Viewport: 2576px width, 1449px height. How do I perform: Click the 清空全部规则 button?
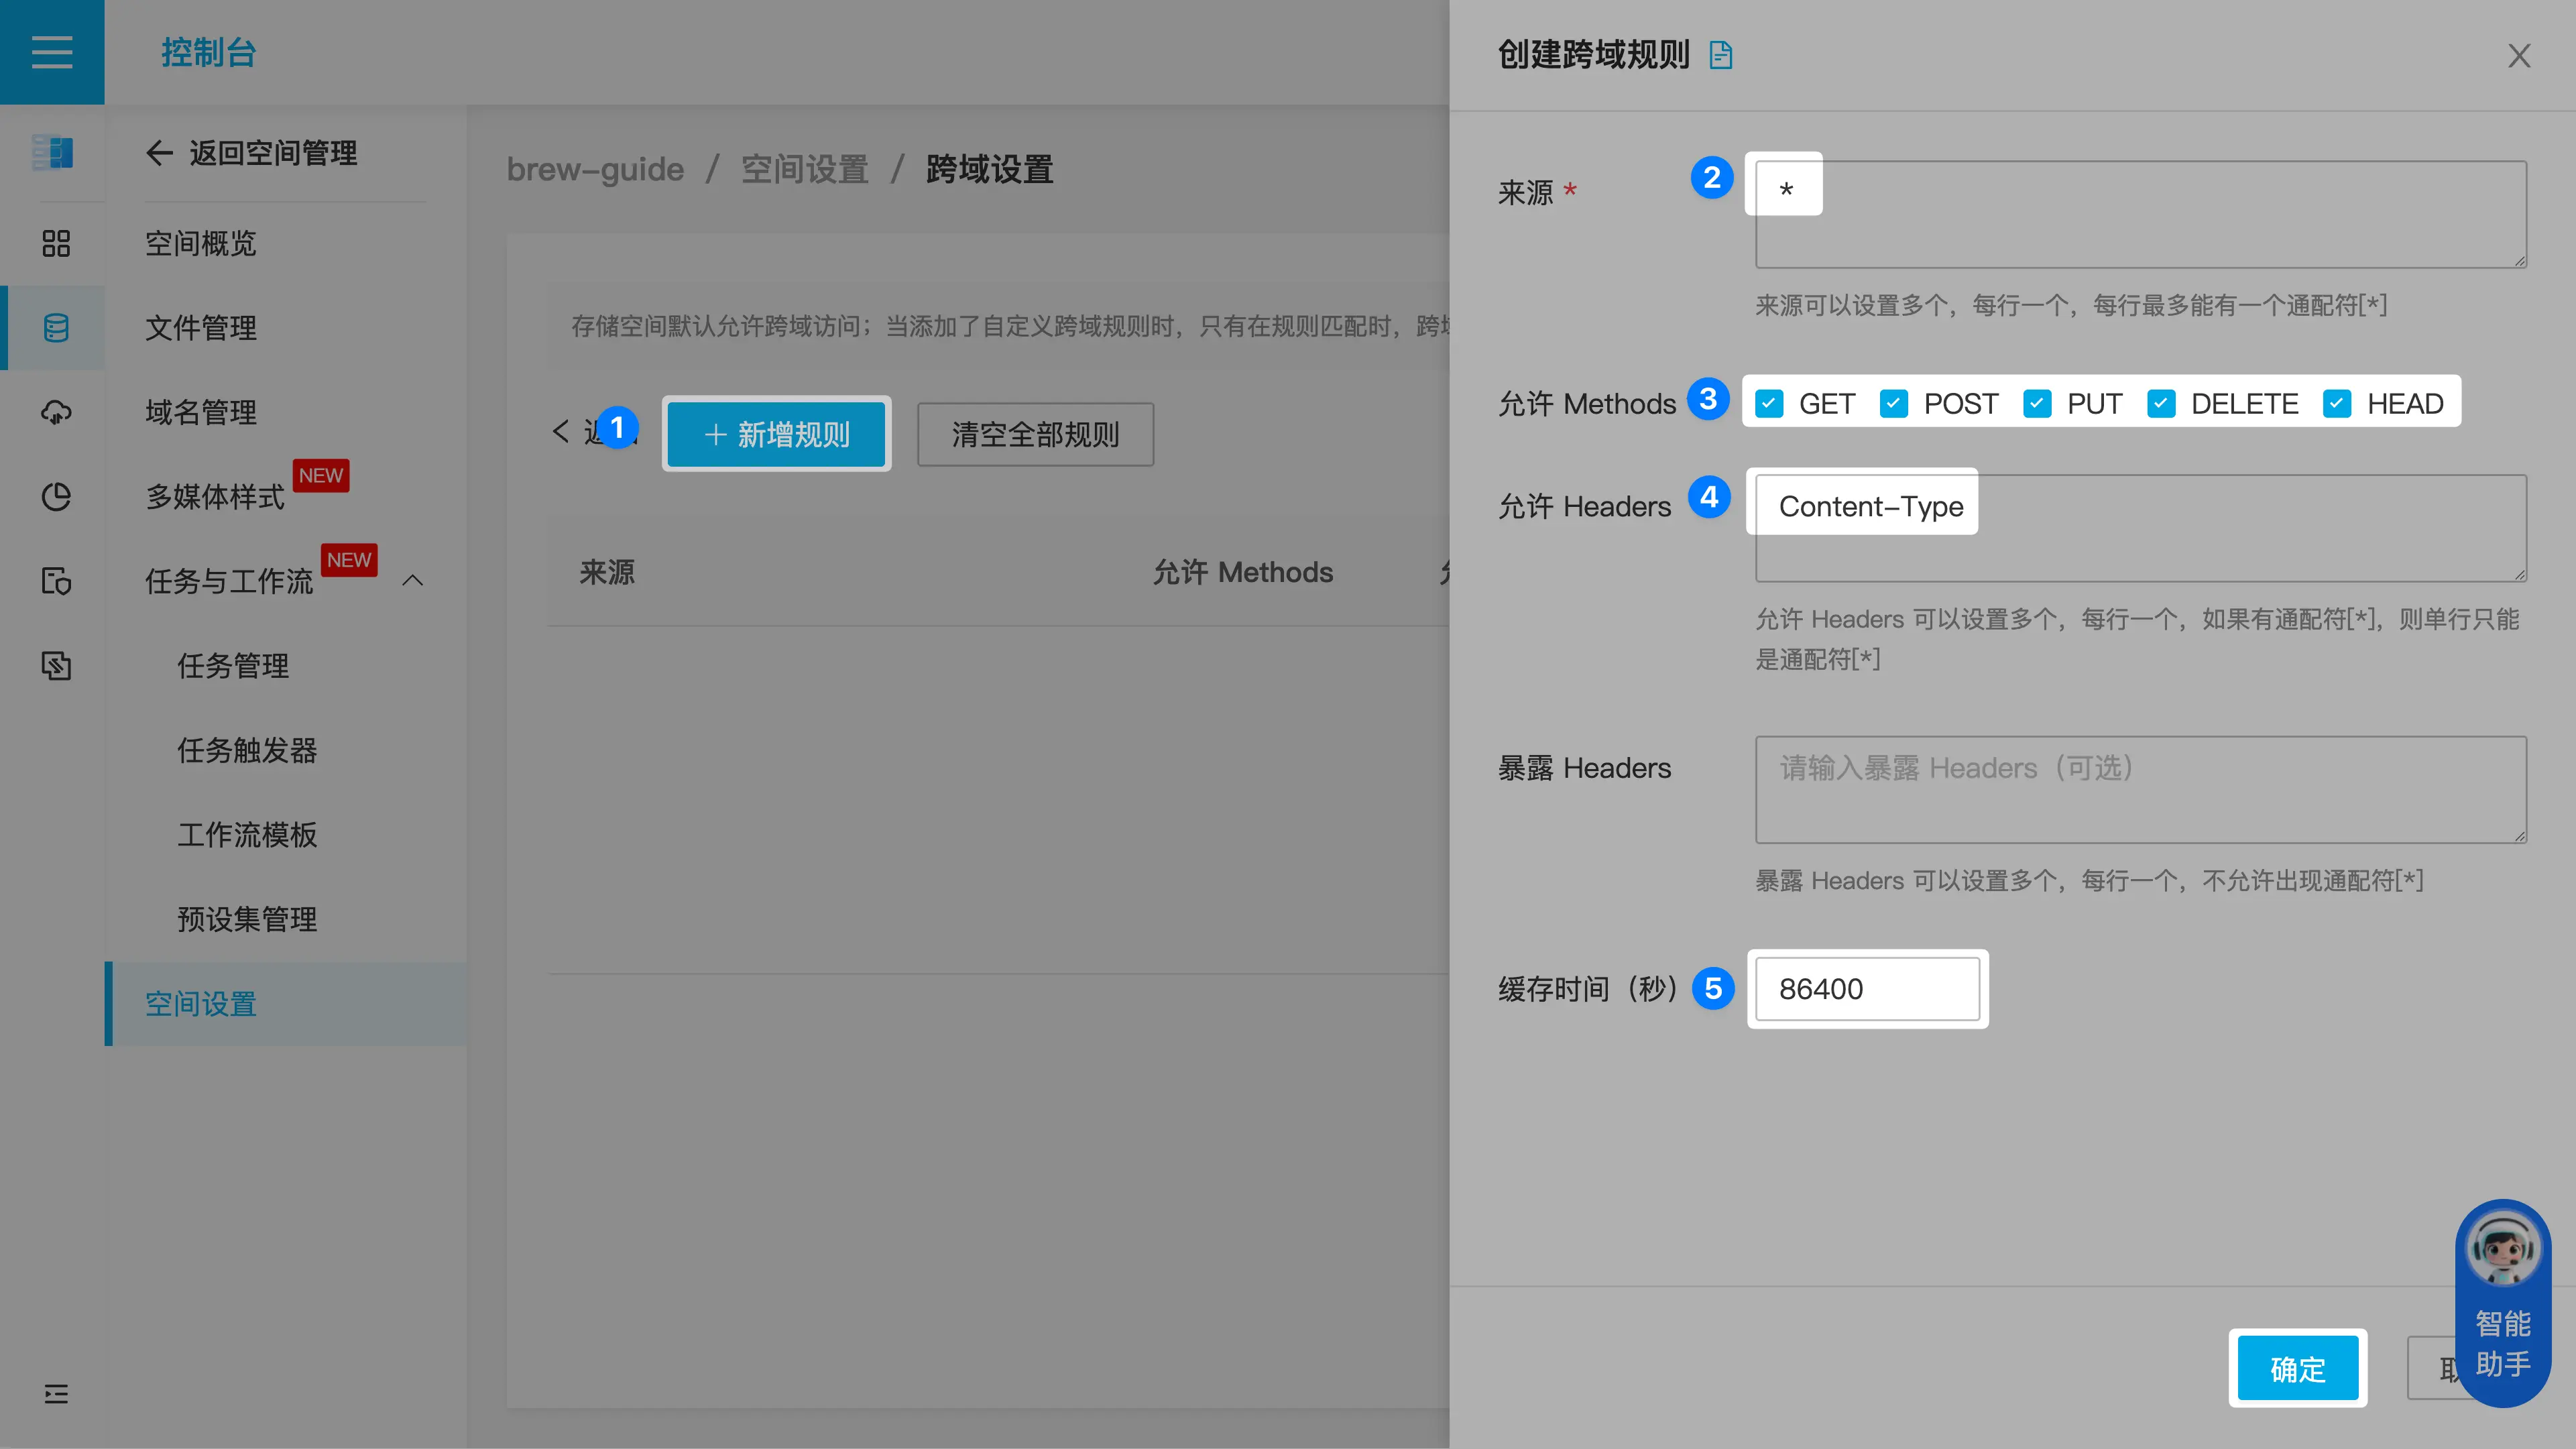click(x=1035, y=434)
